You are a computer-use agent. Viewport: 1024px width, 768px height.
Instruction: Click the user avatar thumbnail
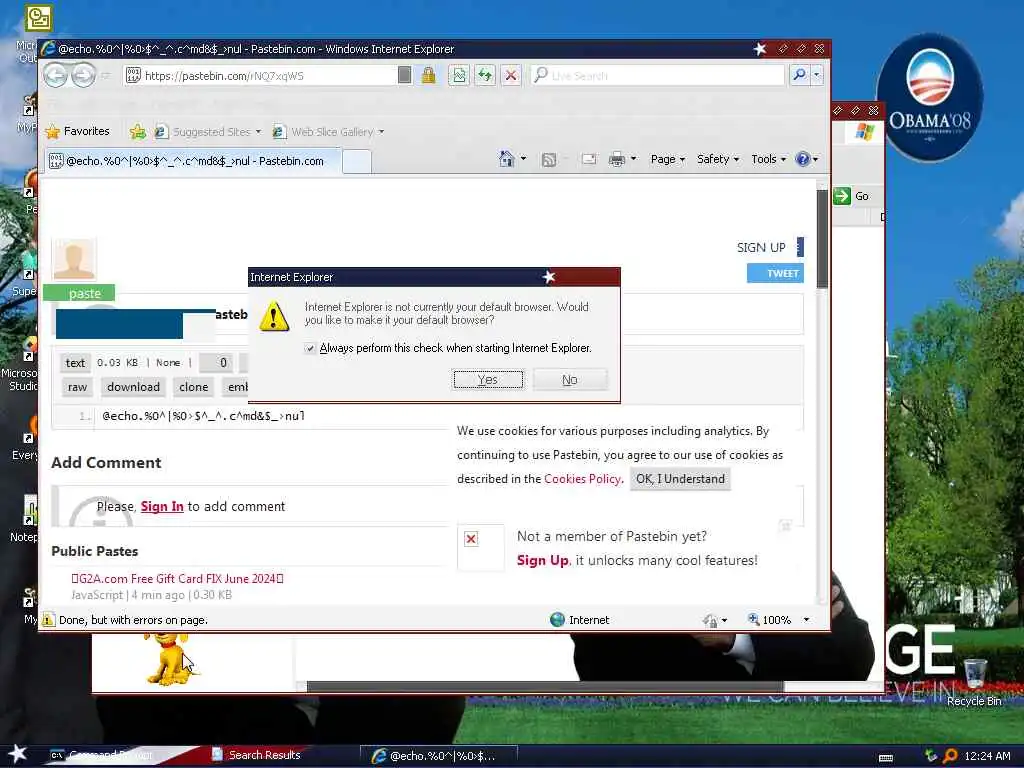[74, 260]
